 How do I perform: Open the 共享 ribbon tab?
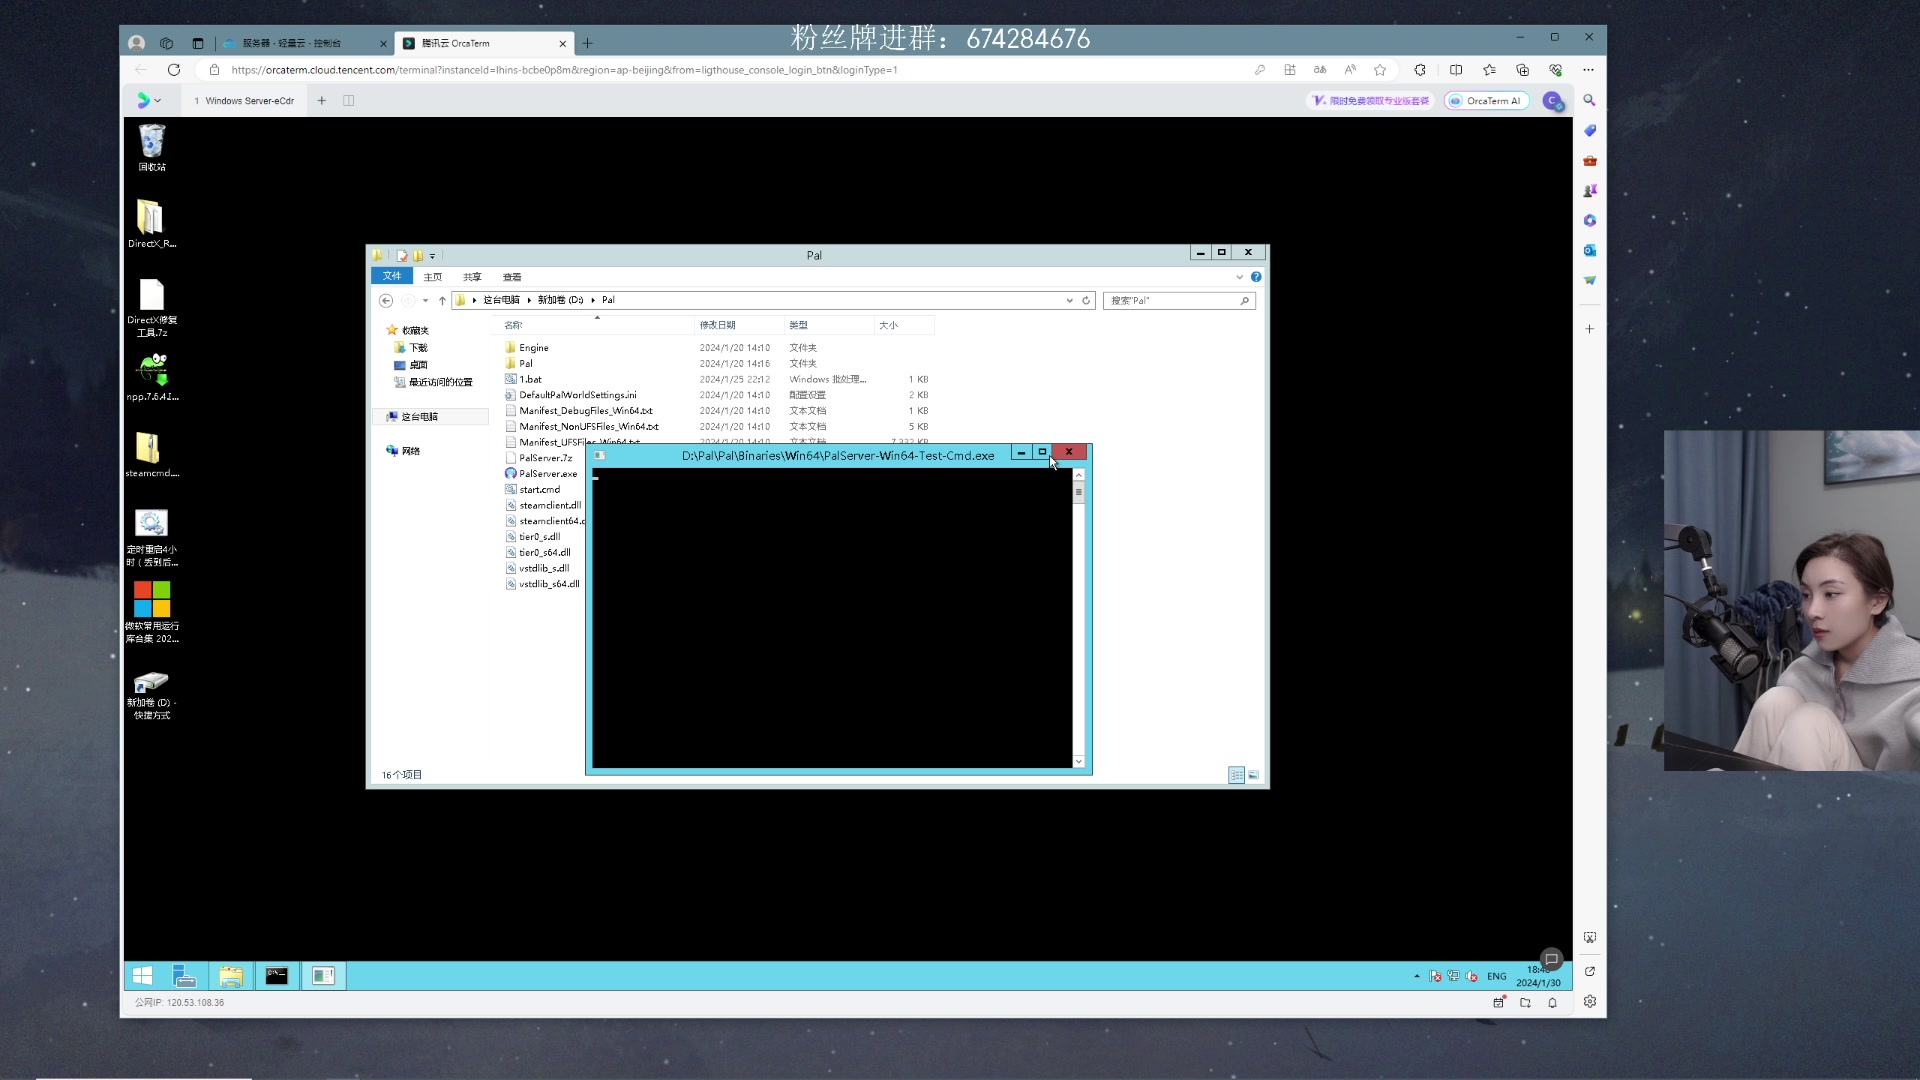(x=472, y=277)
